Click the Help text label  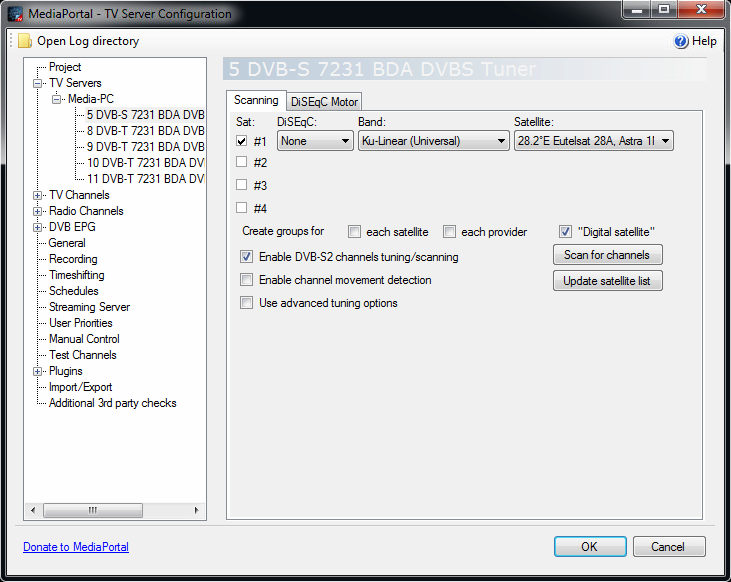[x=704, y=41]
